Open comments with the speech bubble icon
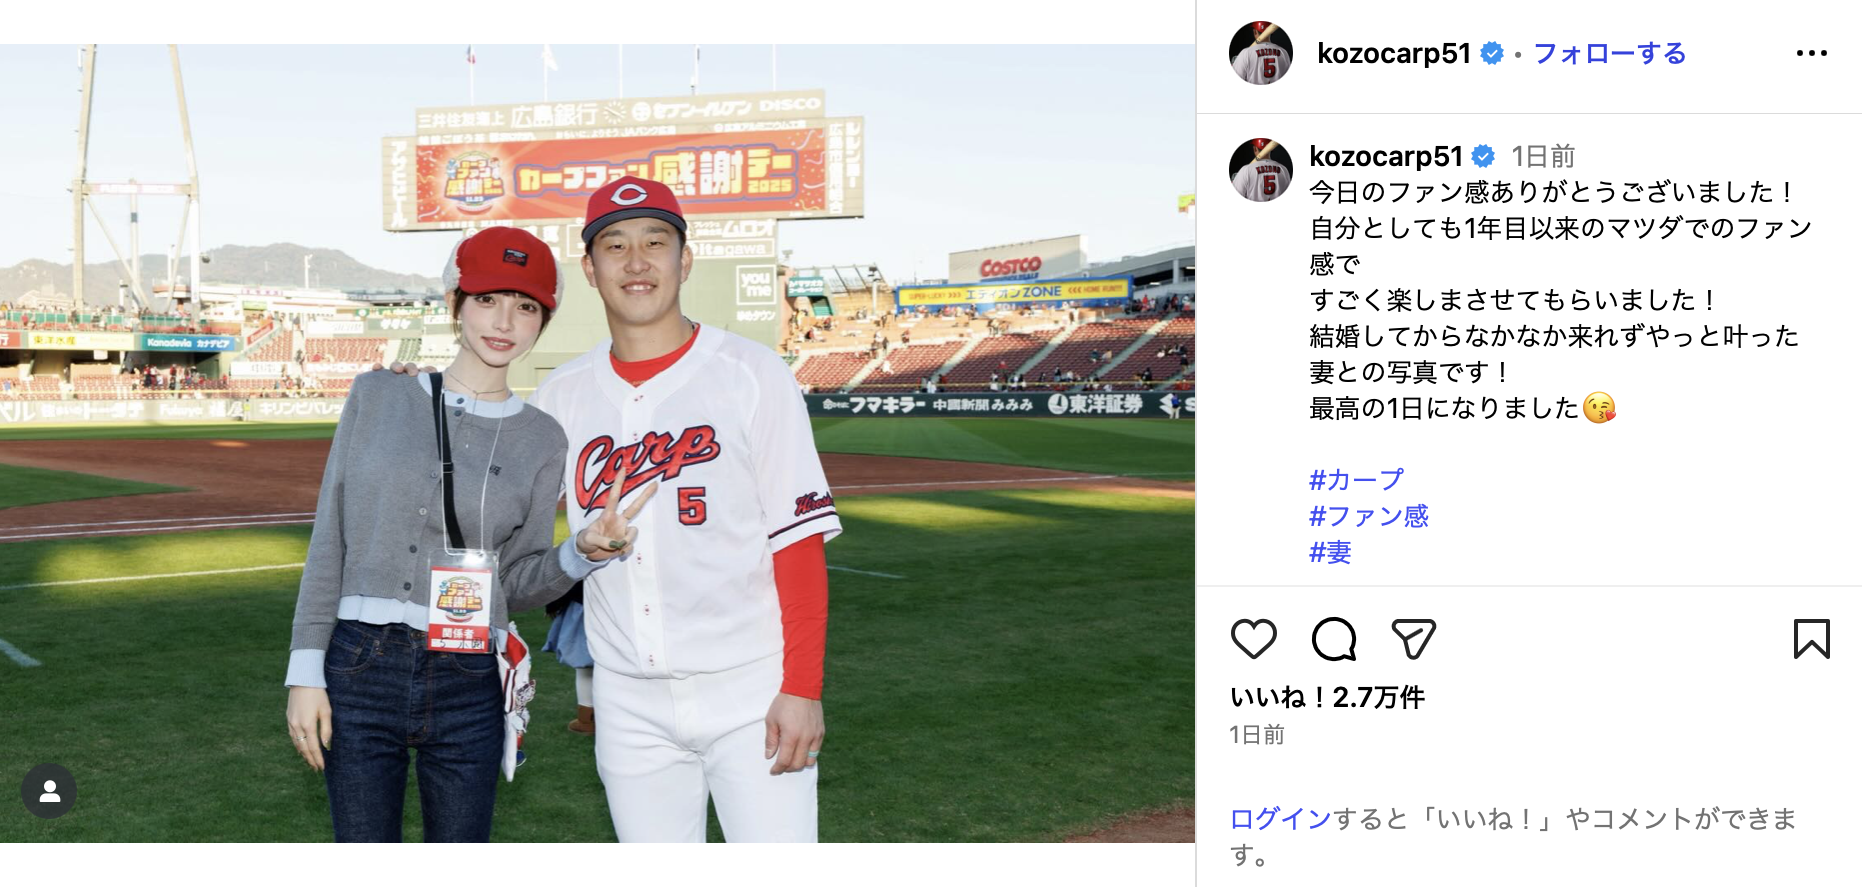Viewport: 1862px width, 887px height. click(x=1334, y=639)
